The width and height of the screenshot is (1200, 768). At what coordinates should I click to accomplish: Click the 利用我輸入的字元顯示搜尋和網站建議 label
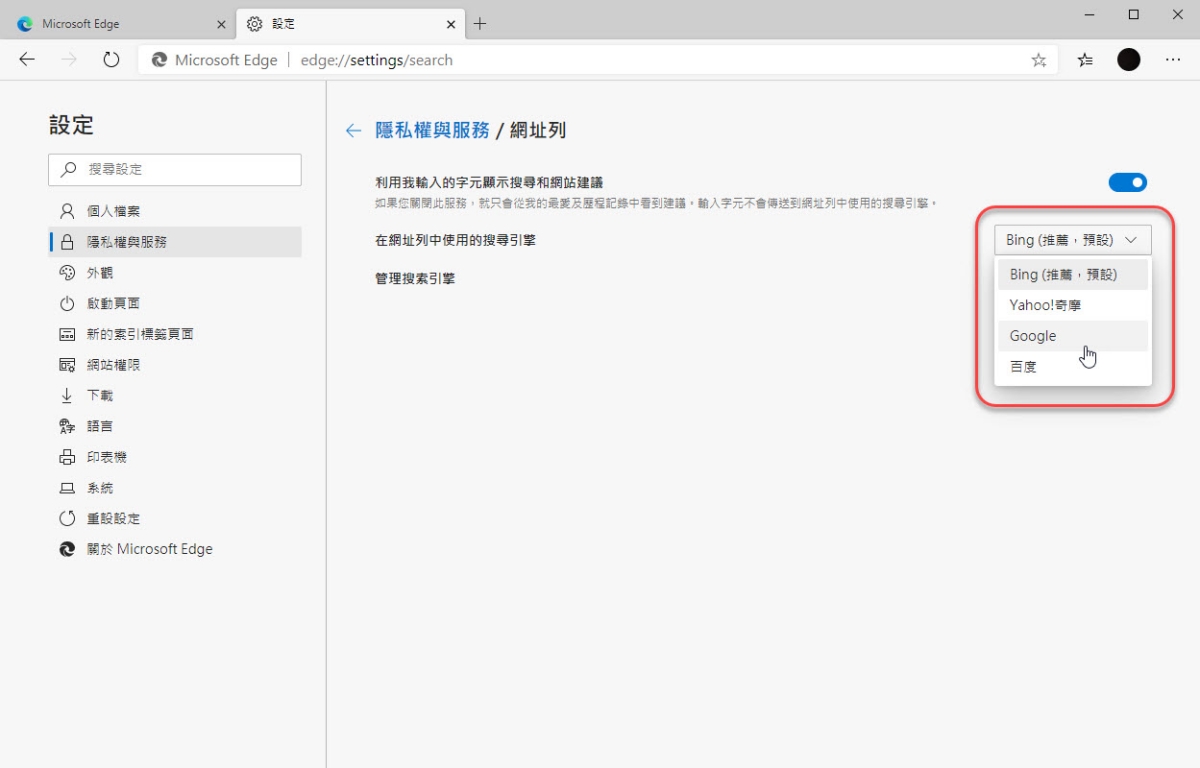pos(489,182)
